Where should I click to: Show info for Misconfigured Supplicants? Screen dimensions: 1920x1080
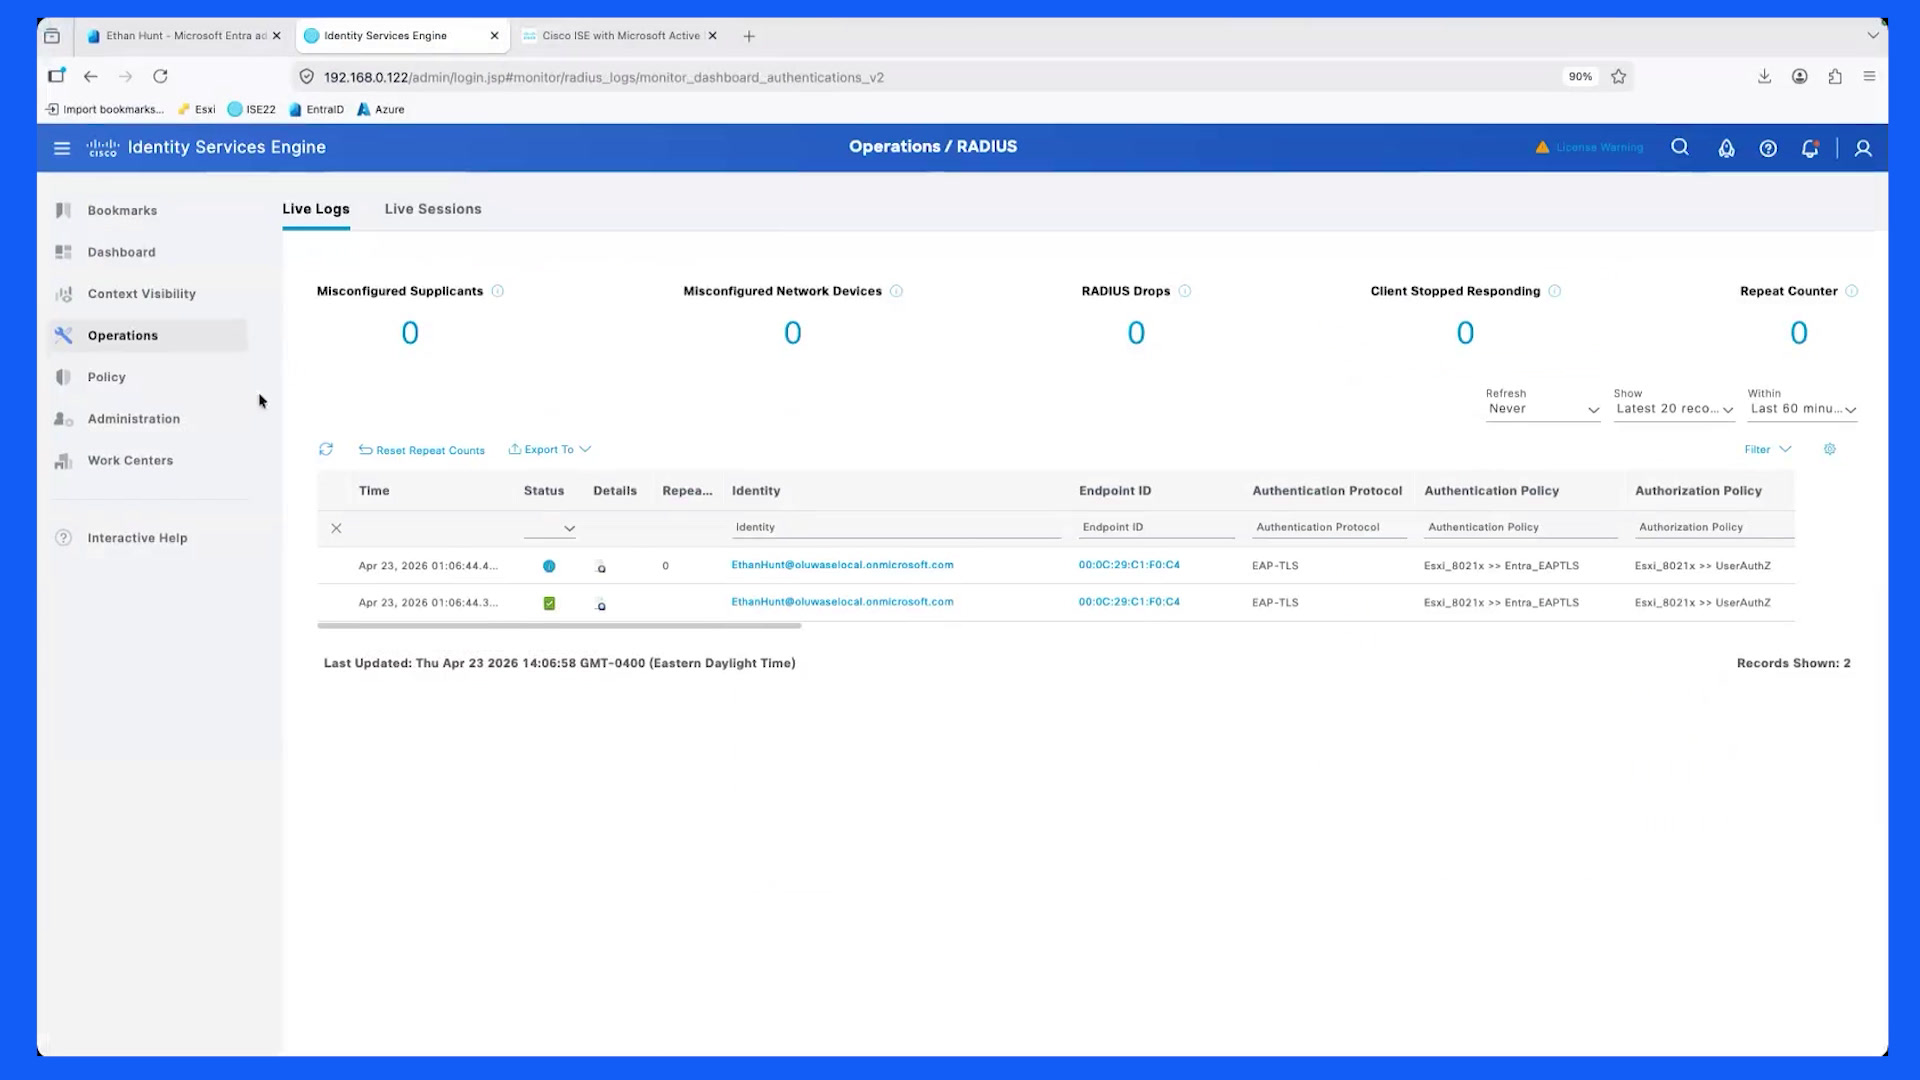click(x=498, y=291)
